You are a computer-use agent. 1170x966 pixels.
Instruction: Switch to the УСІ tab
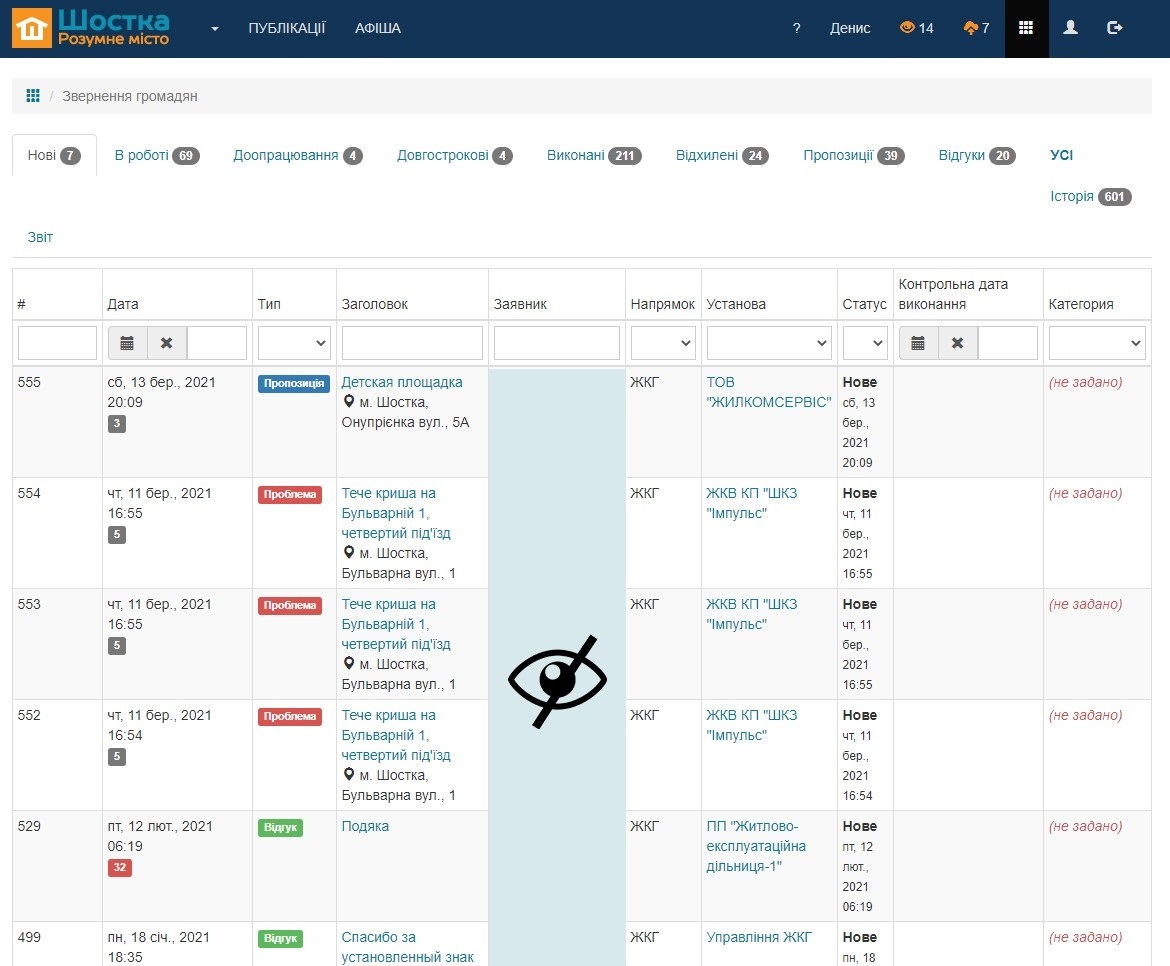click(x=1061, y=155)
